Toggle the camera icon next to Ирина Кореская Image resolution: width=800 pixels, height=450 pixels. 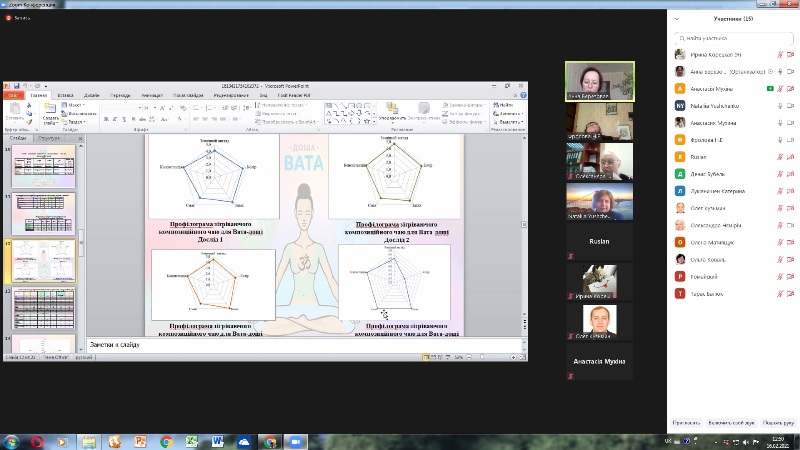(790, 54)
